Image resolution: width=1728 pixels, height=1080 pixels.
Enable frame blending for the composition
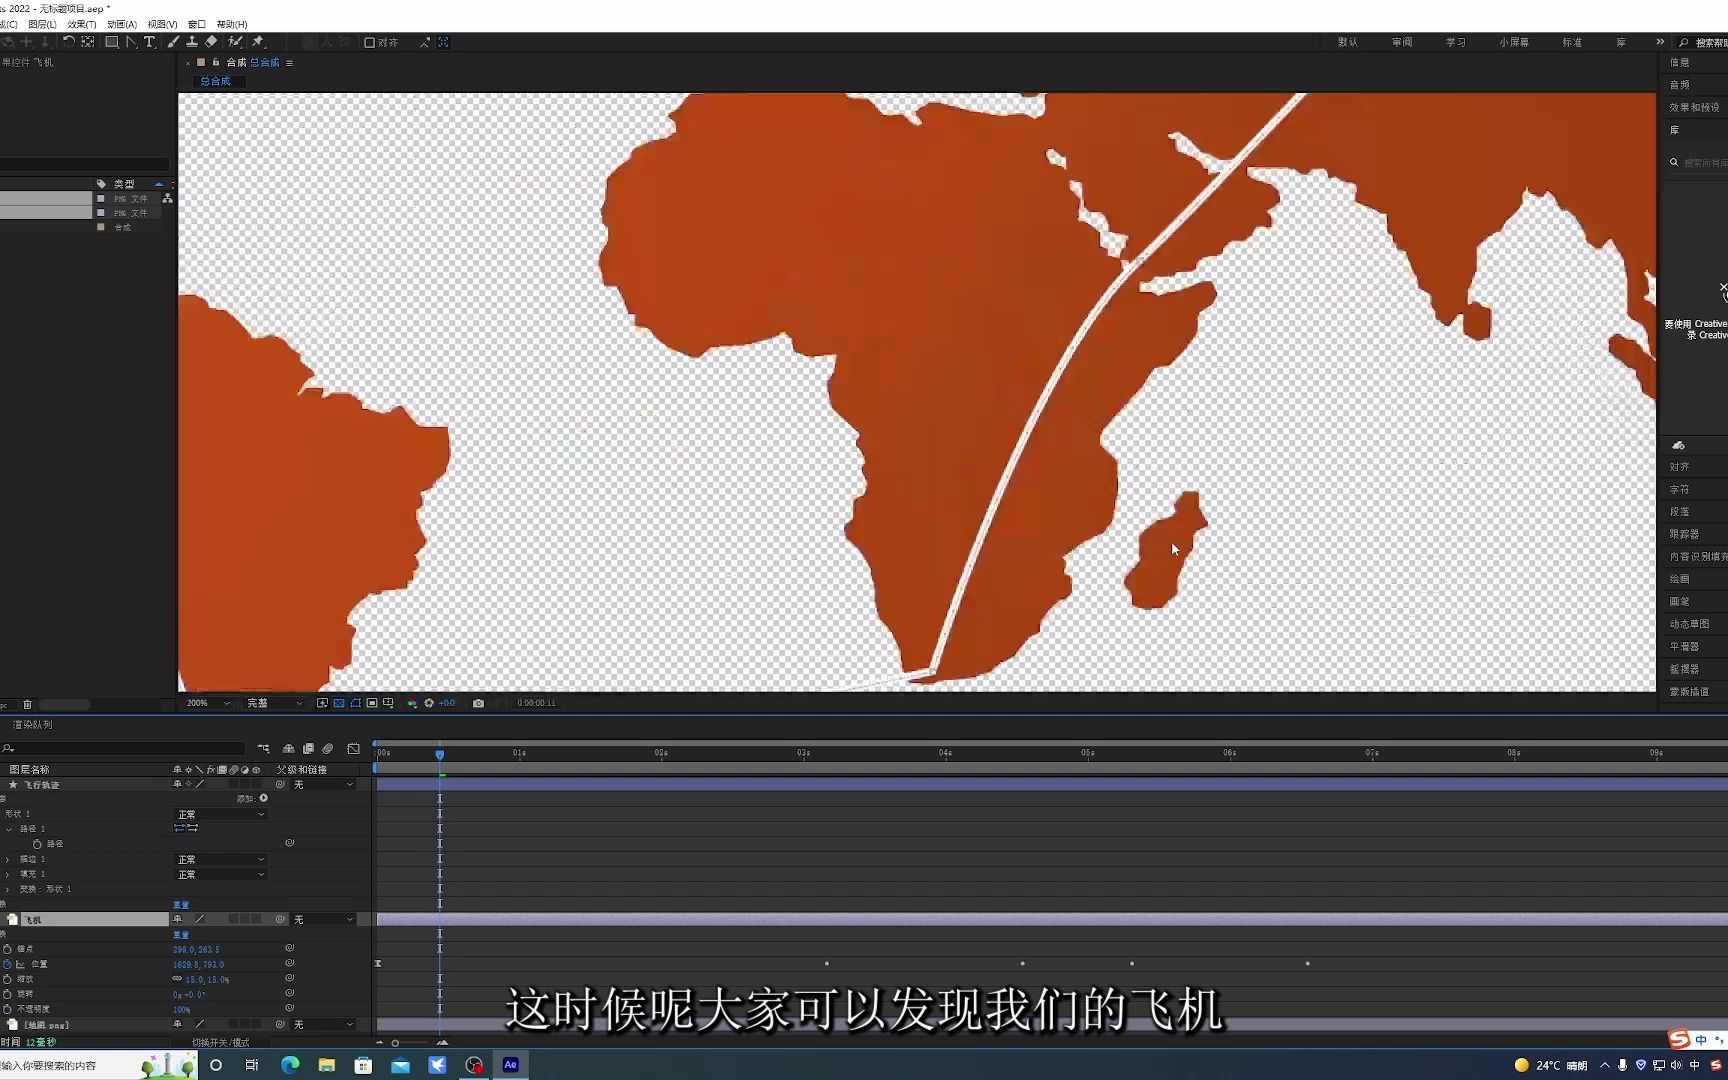pos(308,748)
